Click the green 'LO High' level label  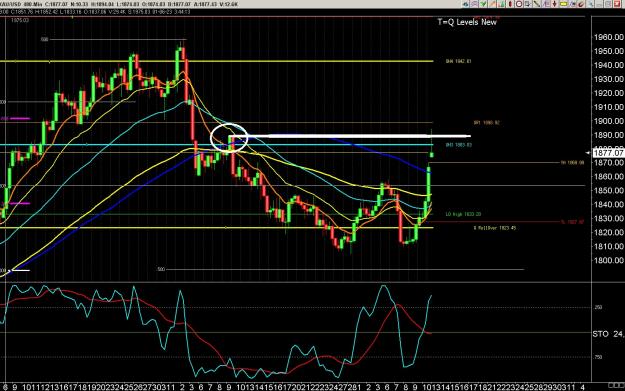tap(463, 214)
